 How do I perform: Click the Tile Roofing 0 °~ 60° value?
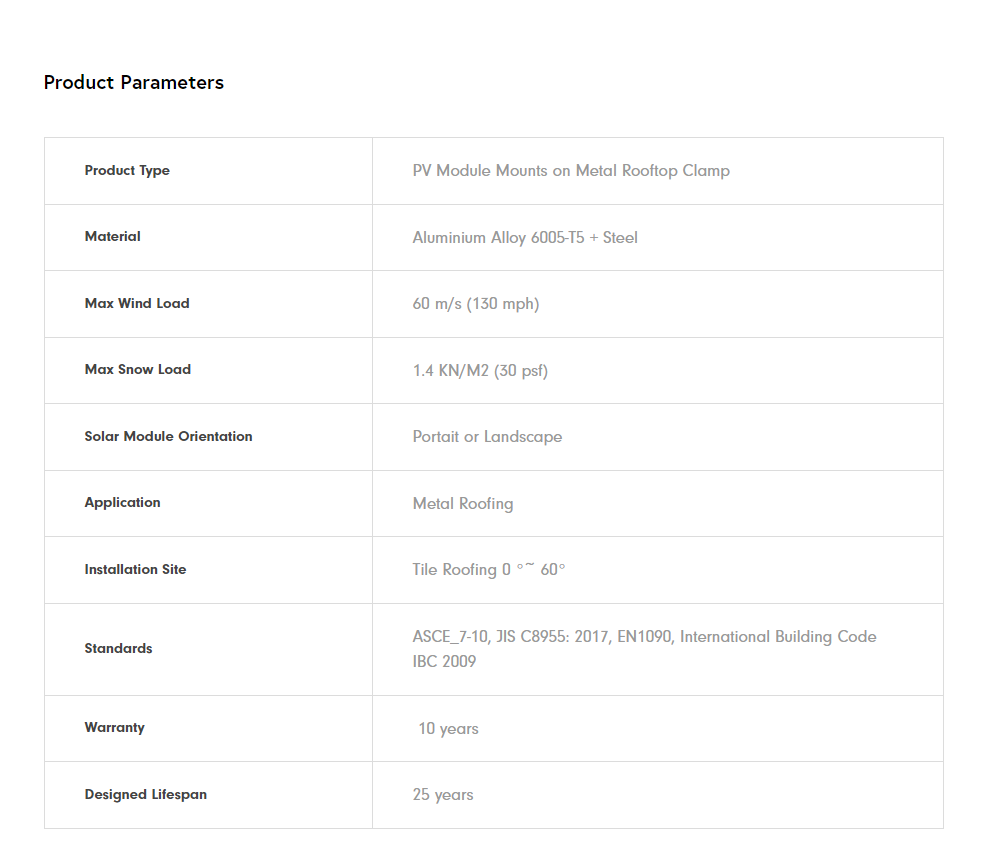[489, 570]
